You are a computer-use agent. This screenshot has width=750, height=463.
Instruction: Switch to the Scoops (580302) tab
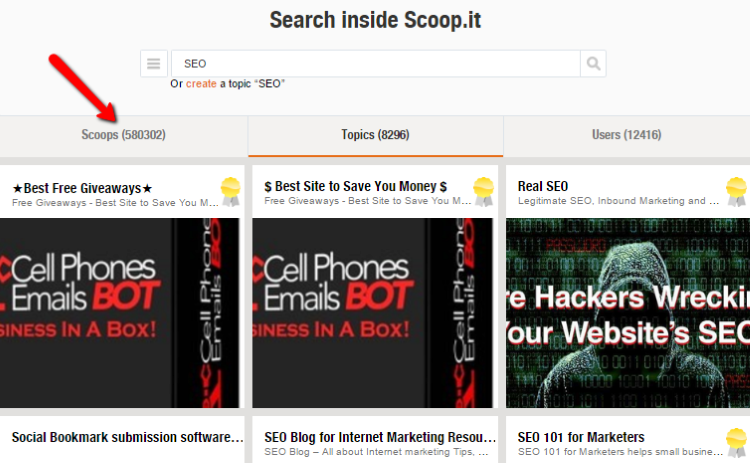point(123,135)
